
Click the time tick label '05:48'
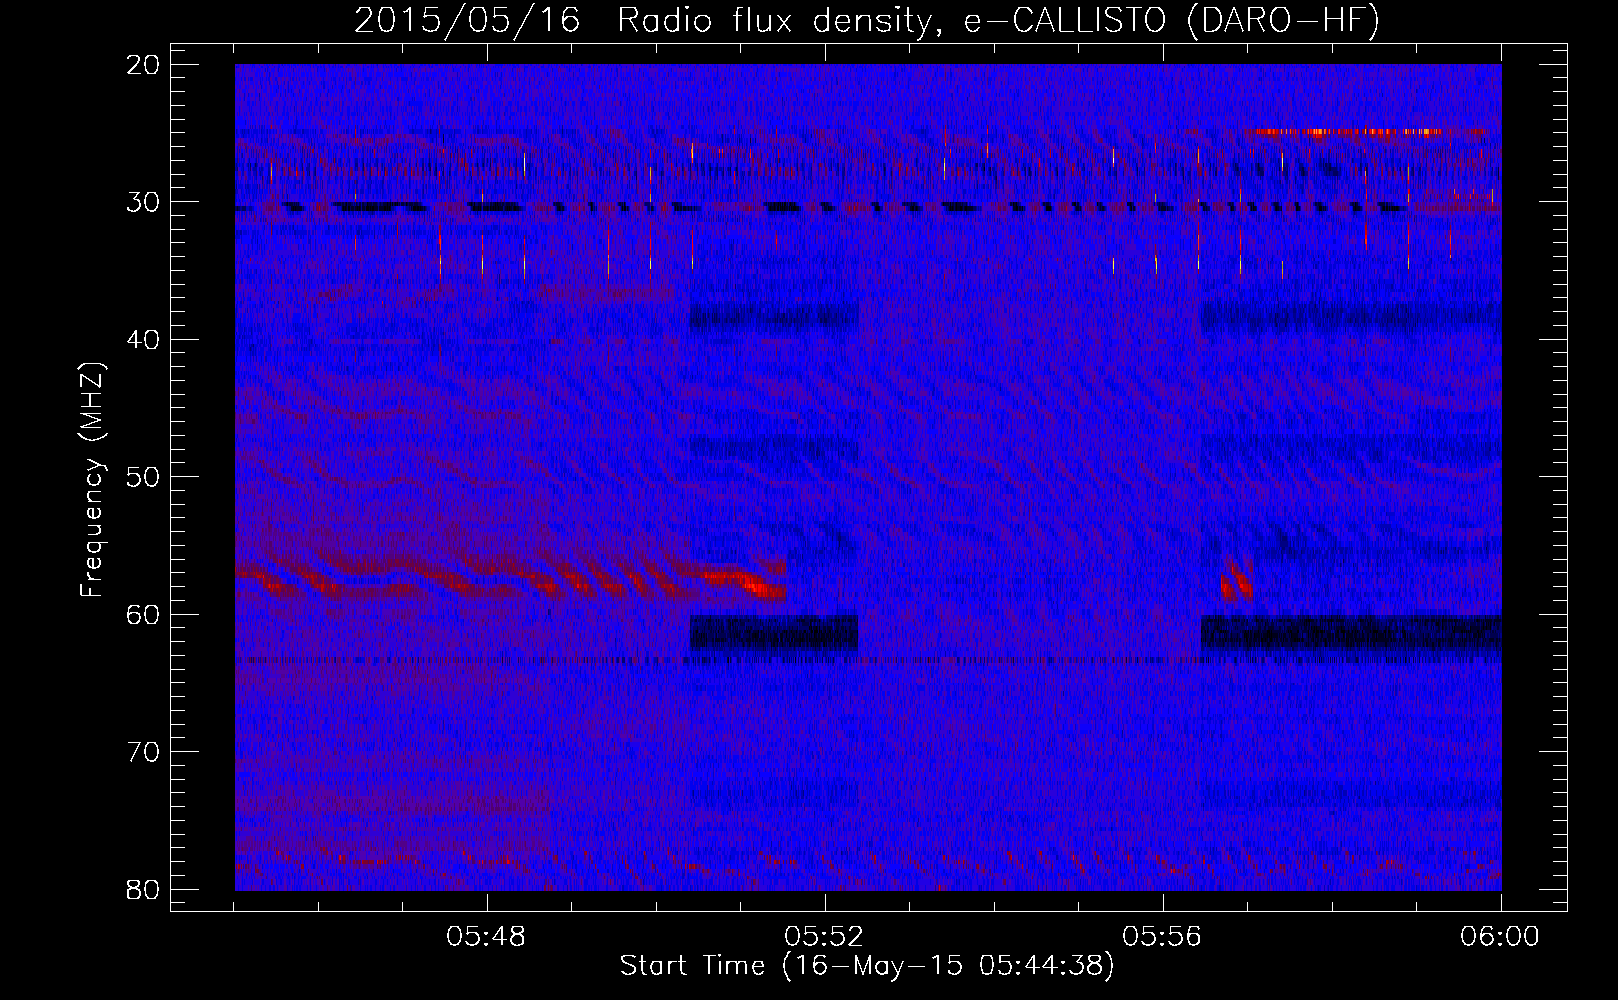[486, 937]
